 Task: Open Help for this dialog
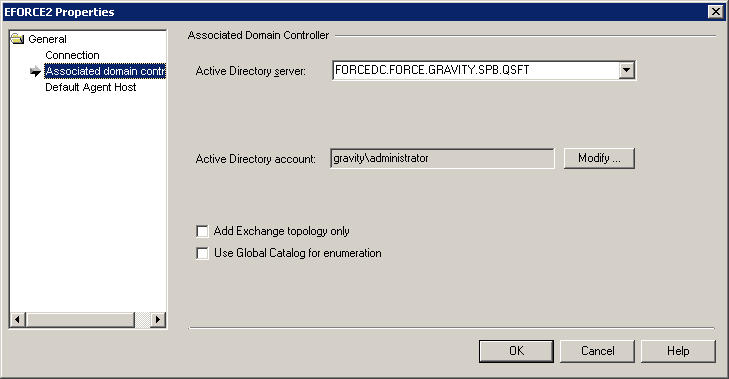click(x=678, y=351)
